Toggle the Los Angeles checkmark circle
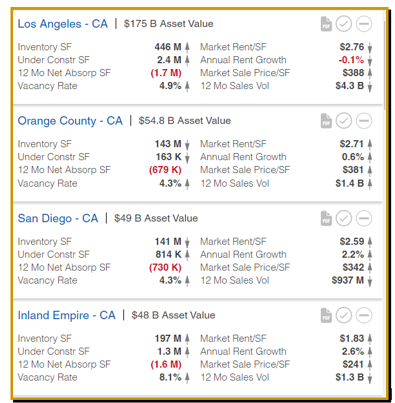395x403 pixels. click(x=344, y=24)
